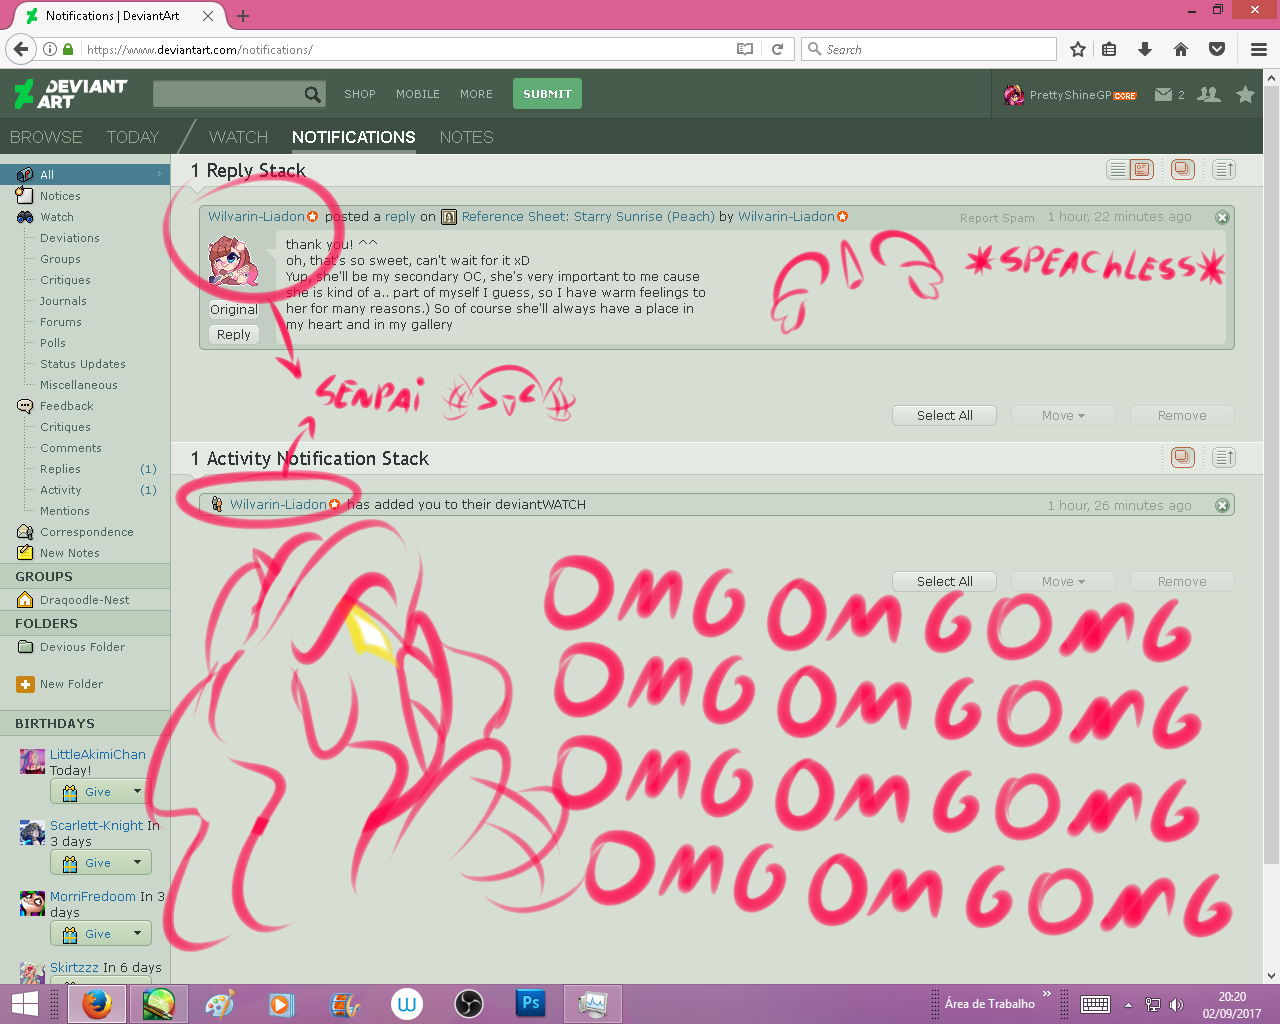Click the sort icon for Reply Stack
Viewport: 1280px width, 1024px height.
pos(1224,170)
